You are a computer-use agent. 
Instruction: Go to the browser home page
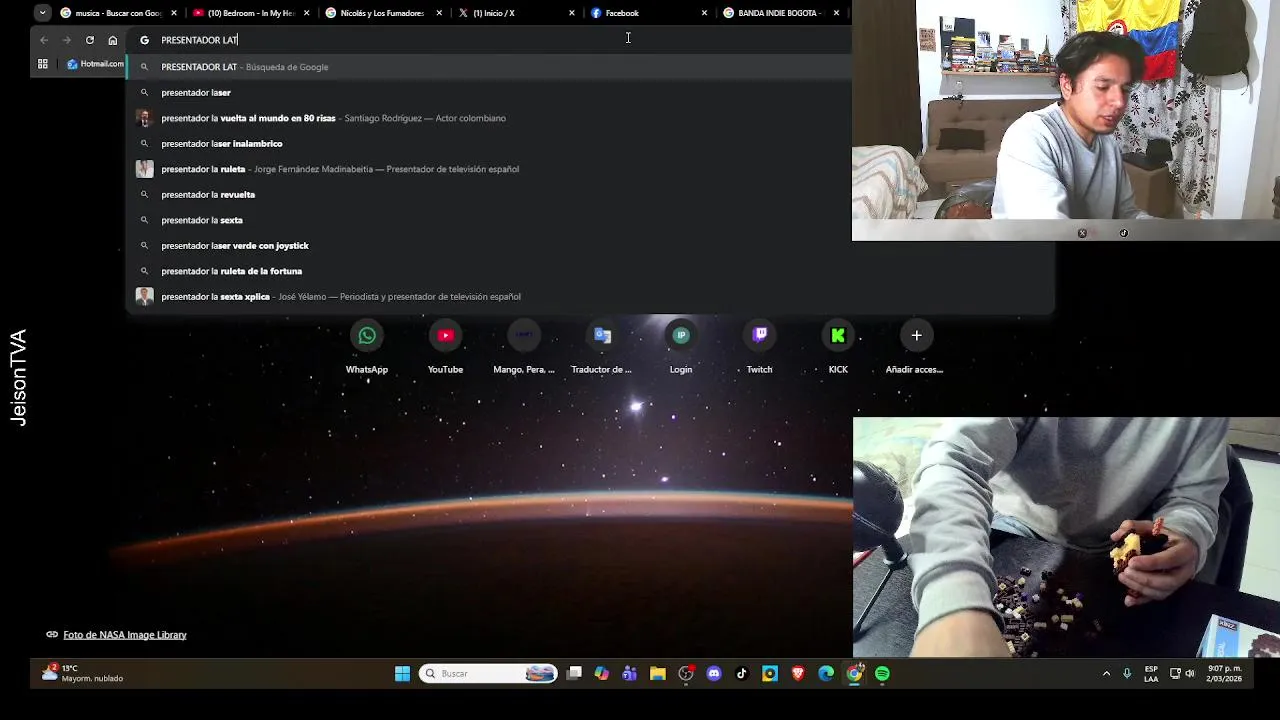tap(113, 40)
